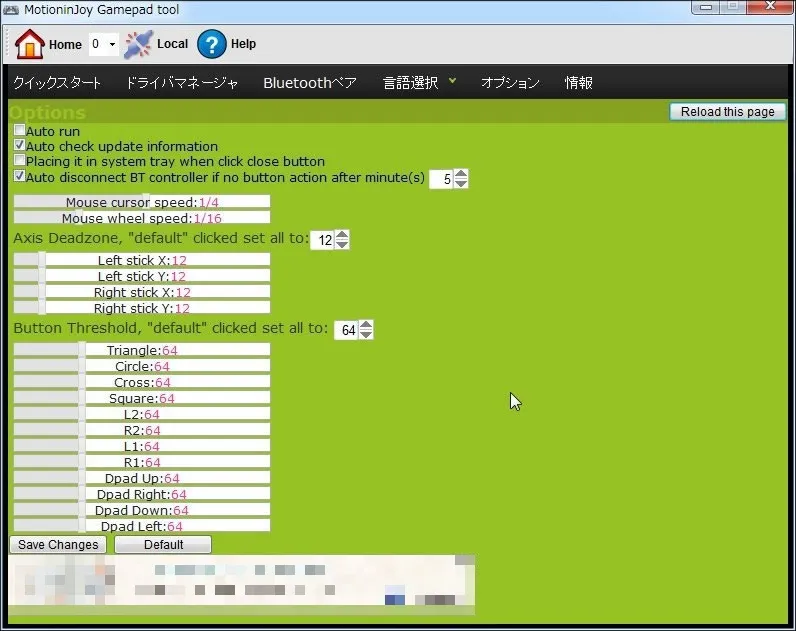The height and width of the screenshot is (631, 796).
Task: Click the Local connection plug icon
Action: click(138, 44)
